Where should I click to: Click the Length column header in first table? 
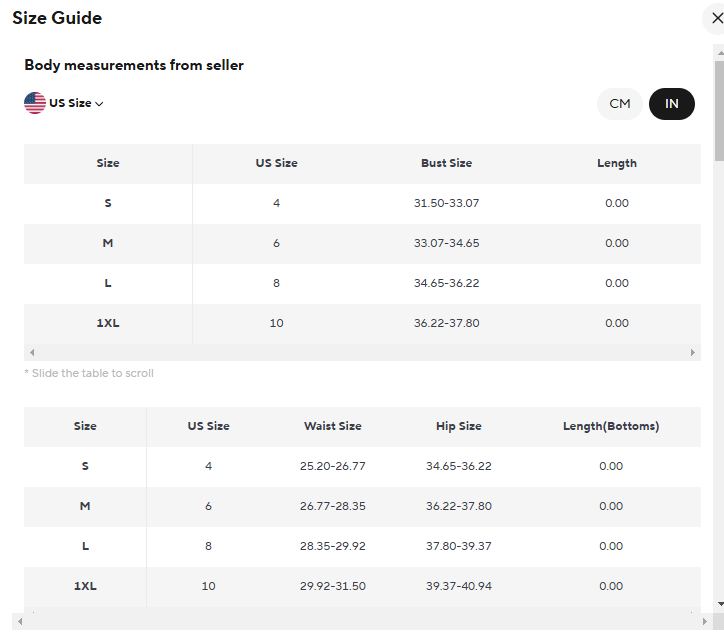(x=617, y=163)
